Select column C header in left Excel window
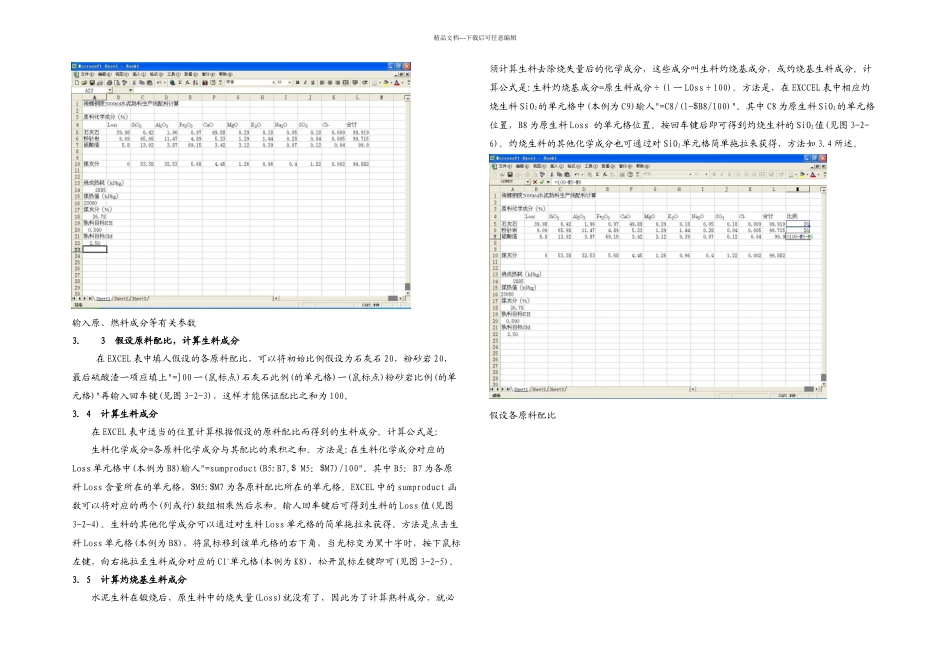950x672 pixels. pos(142,97)
